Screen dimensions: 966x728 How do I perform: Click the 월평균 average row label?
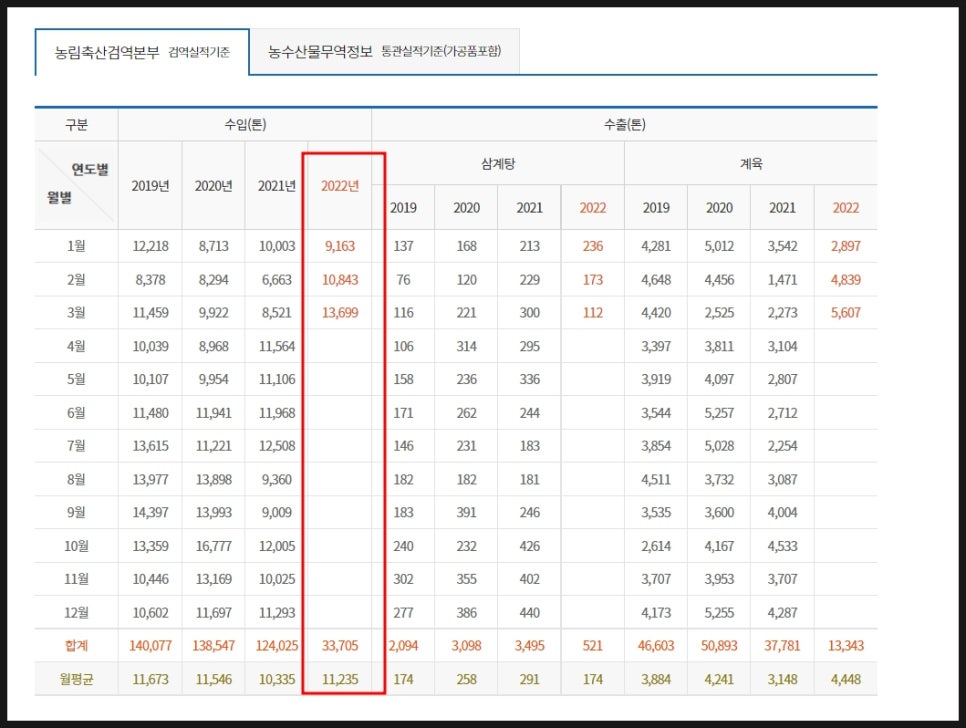[76, 679]
